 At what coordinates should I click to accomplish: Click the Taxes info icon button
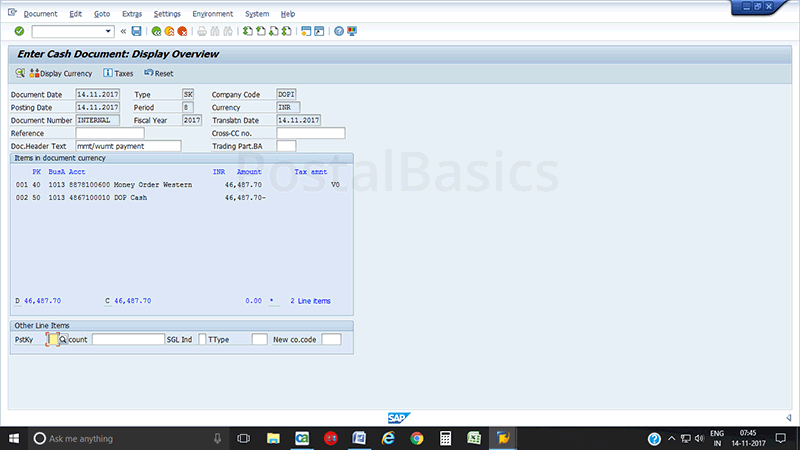118,73
